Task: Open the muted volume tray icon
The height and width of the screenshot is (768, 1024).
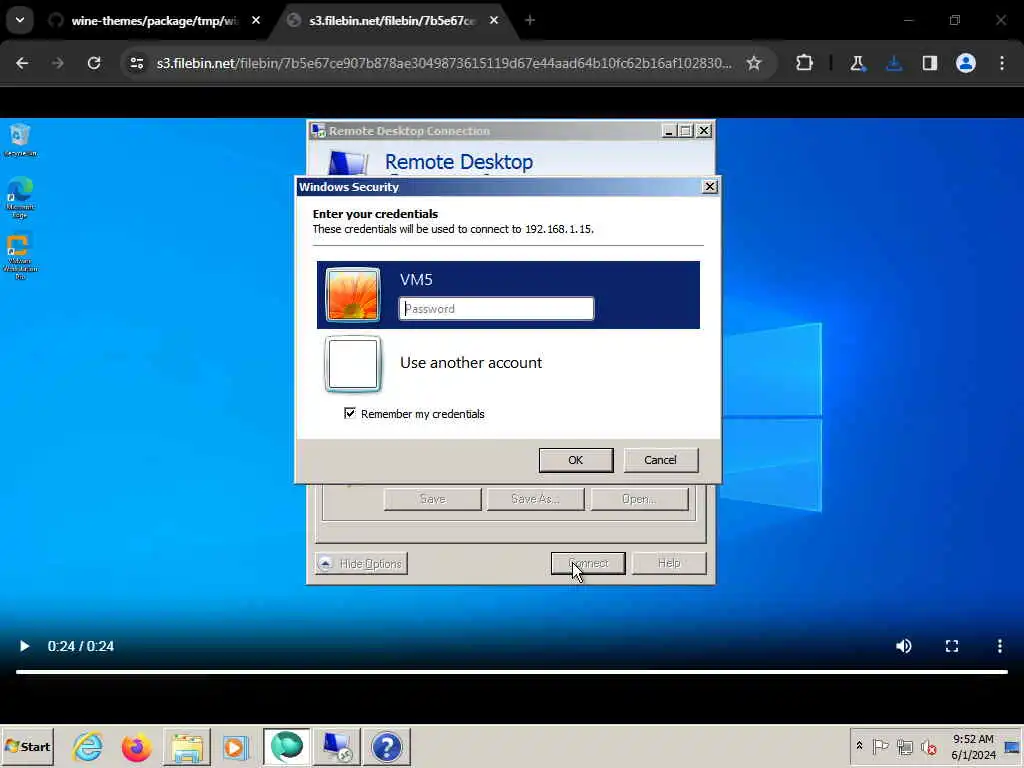Action: point(929,746)
